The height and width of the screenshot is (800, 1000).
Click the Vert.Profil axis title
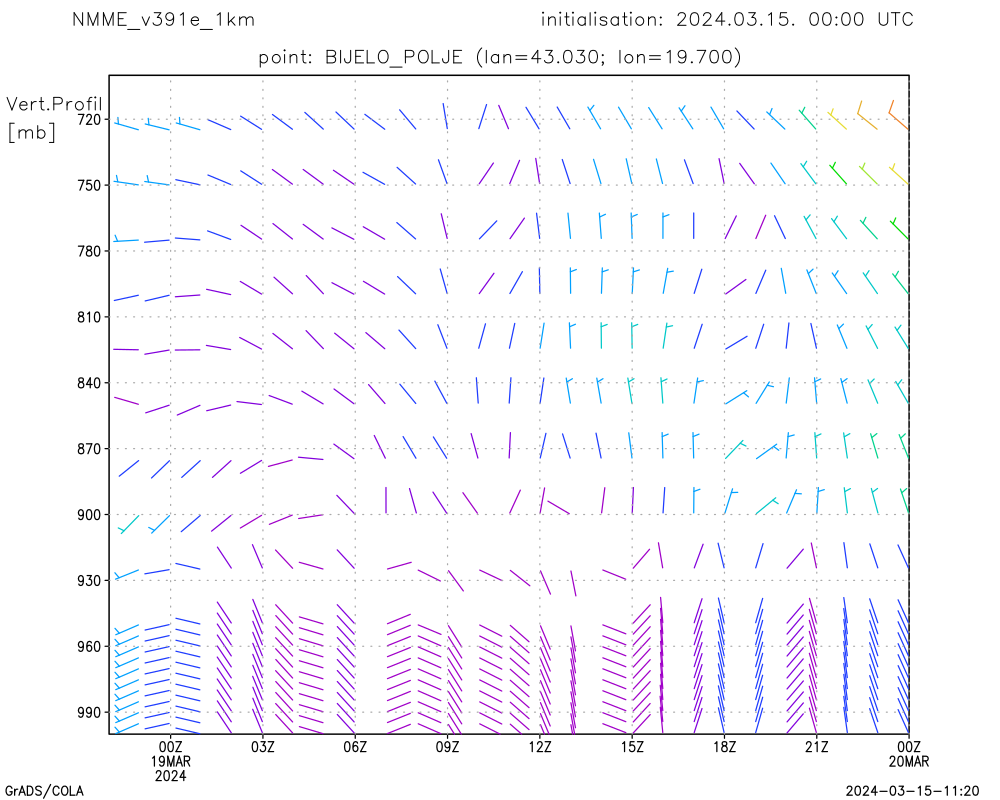[54, 104]
